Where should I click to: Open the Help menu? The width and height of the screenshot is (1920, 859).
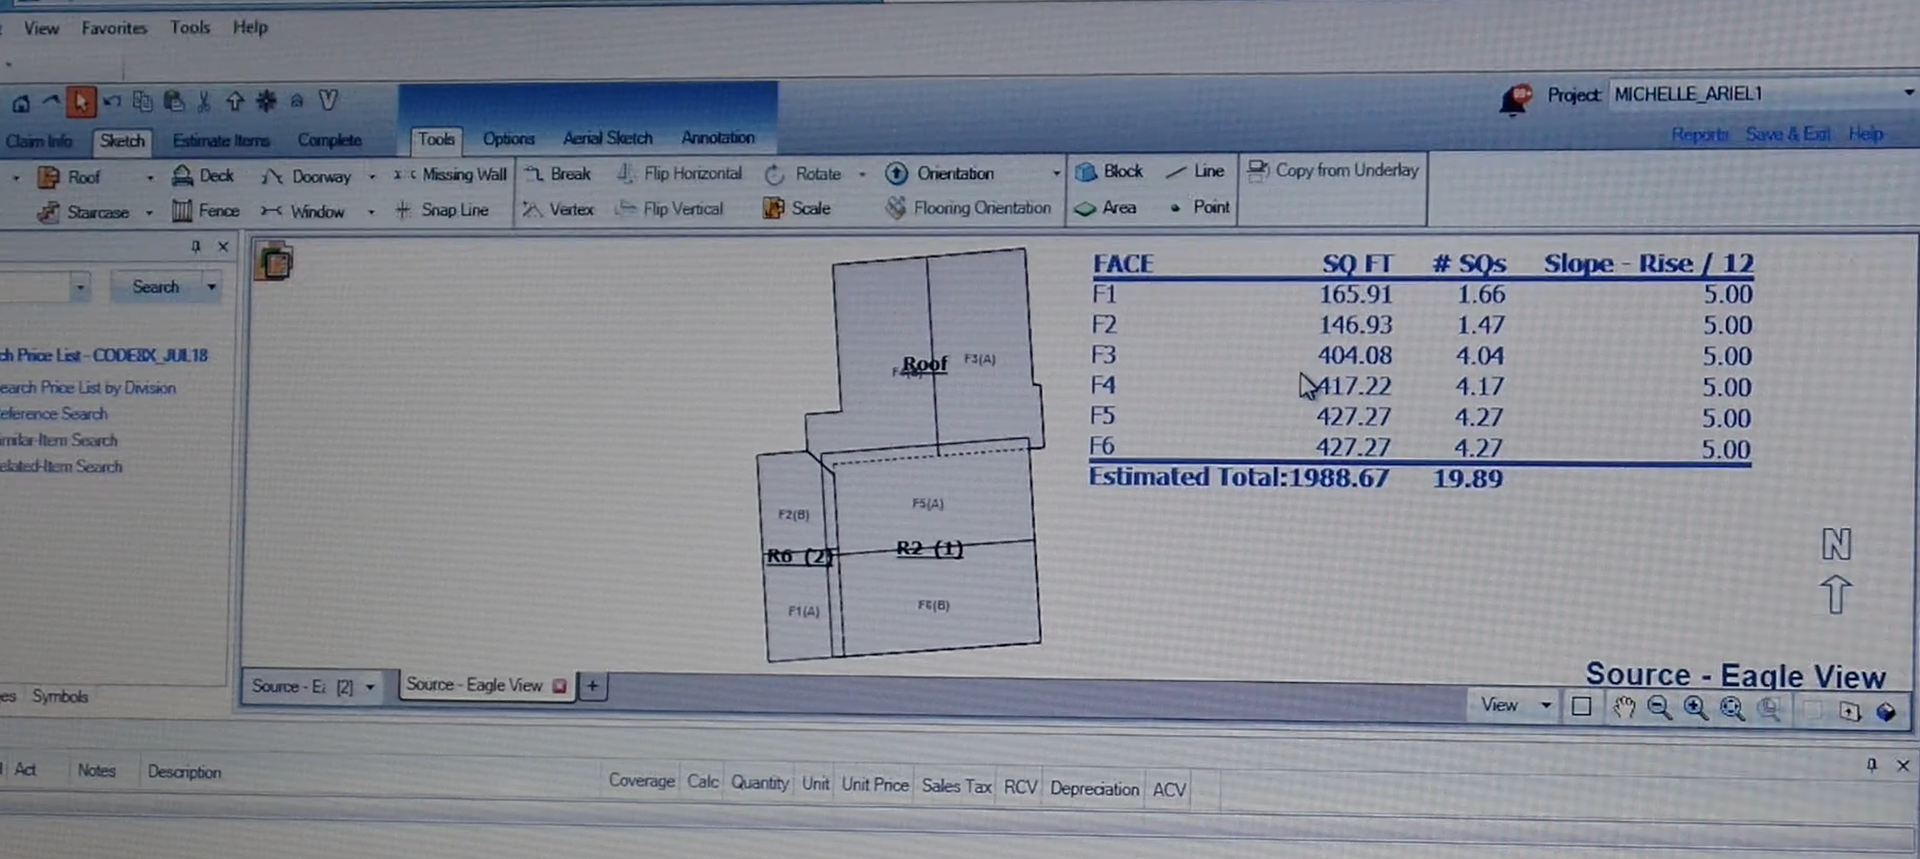coord(250,27)
